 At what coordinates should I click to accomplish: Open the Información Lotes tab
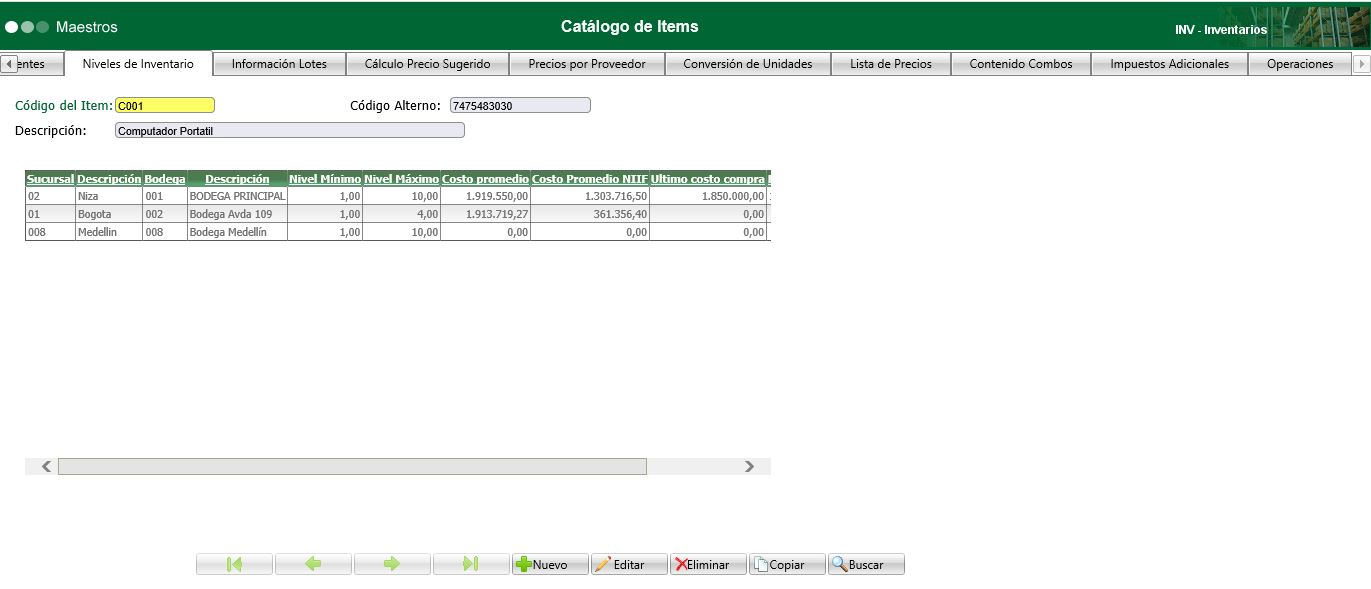[279, 63]
